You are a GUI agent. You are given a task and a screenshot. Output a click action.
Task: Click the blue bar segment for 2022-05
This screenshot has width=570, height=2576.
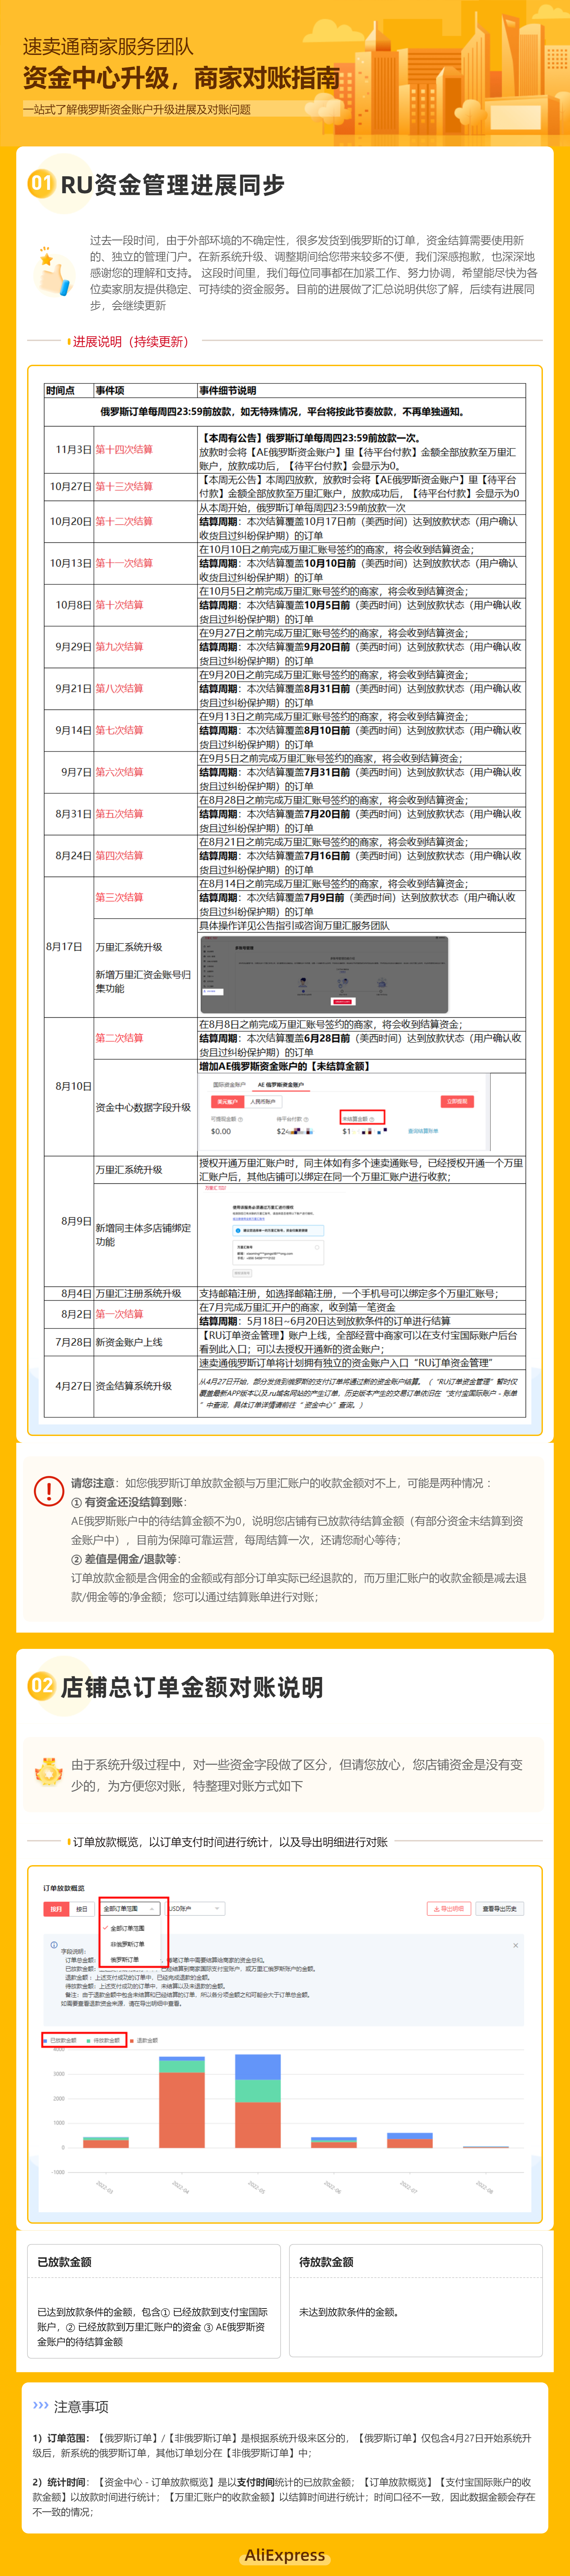coord(258,2067)
